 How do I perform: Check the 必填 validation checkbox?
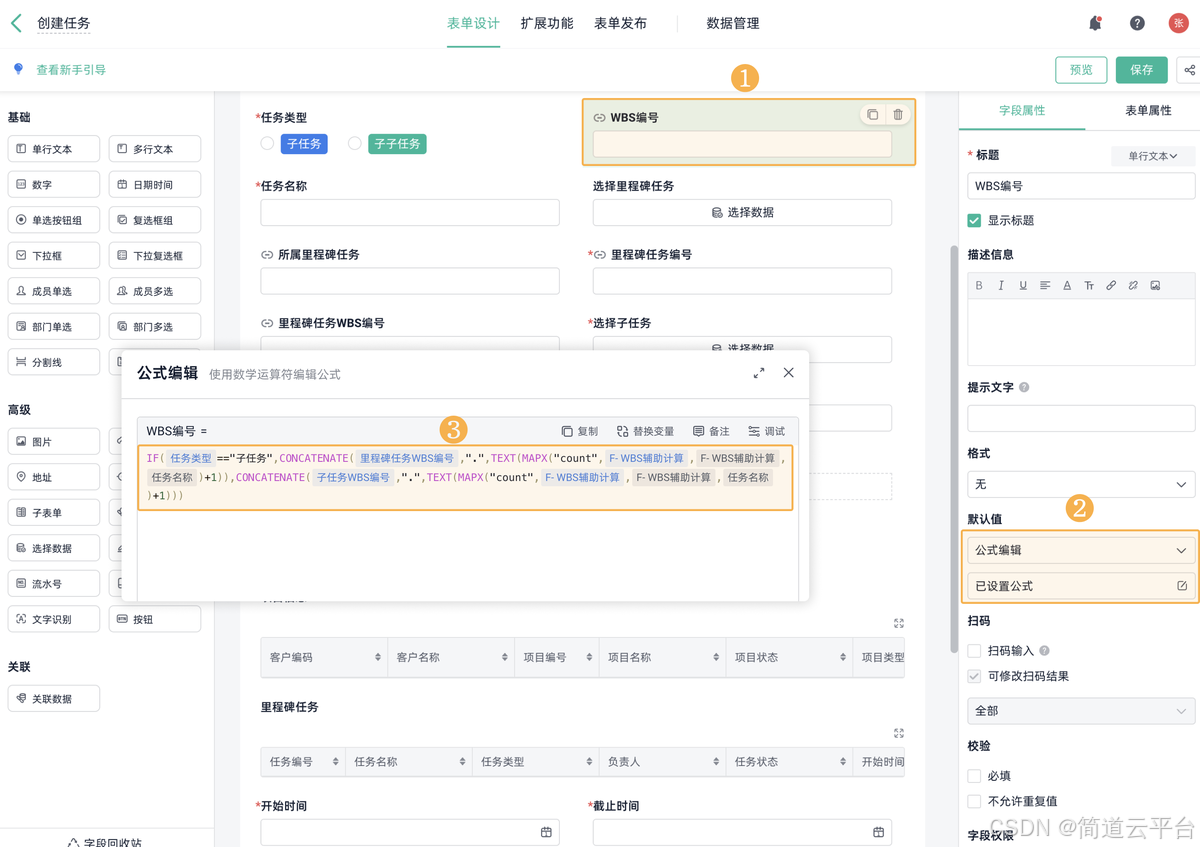(974, 776)
